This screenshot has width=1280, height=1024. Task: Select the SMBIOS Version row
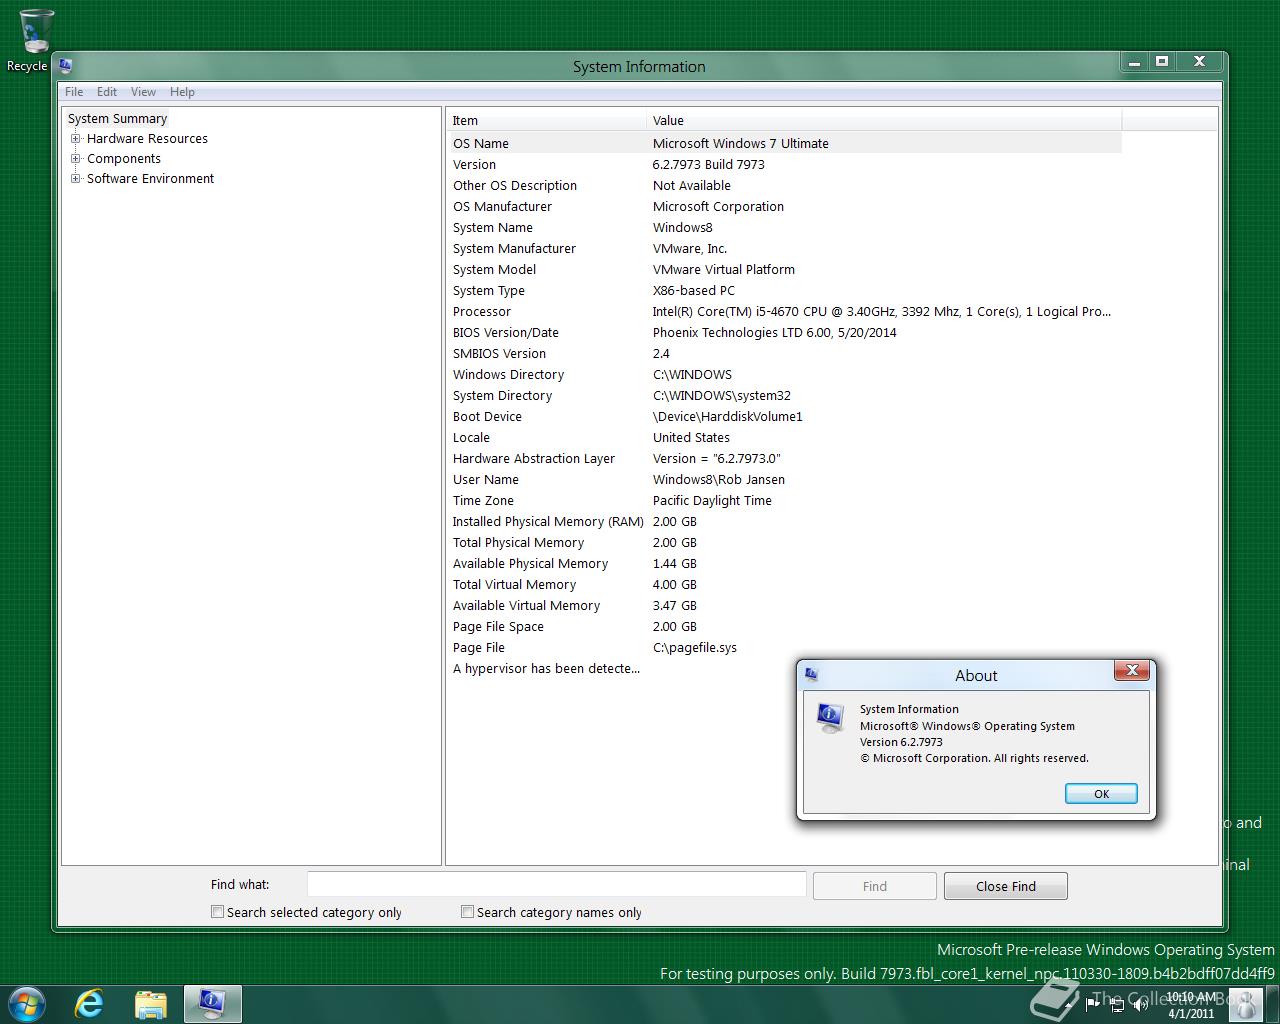(785, 353)
